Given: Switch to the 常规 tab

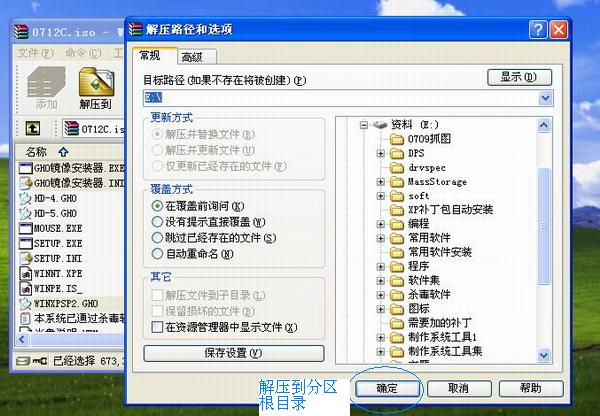Looking at the screenshot, I should coord(150,56).
